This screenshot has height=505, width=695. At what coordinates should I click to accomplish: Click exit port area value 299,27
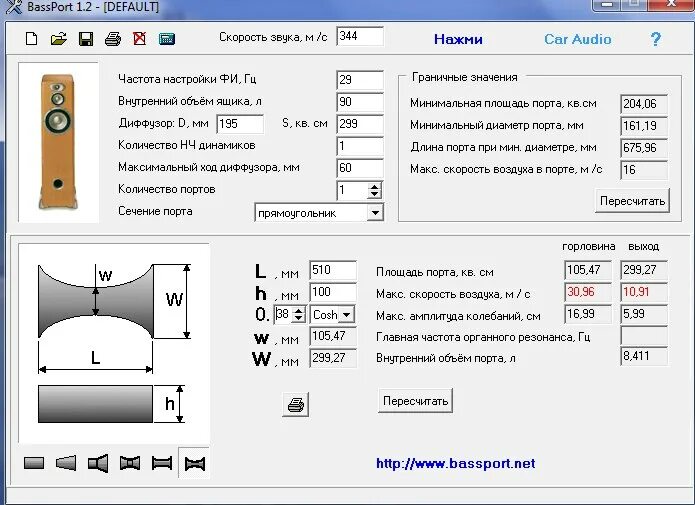644,270
